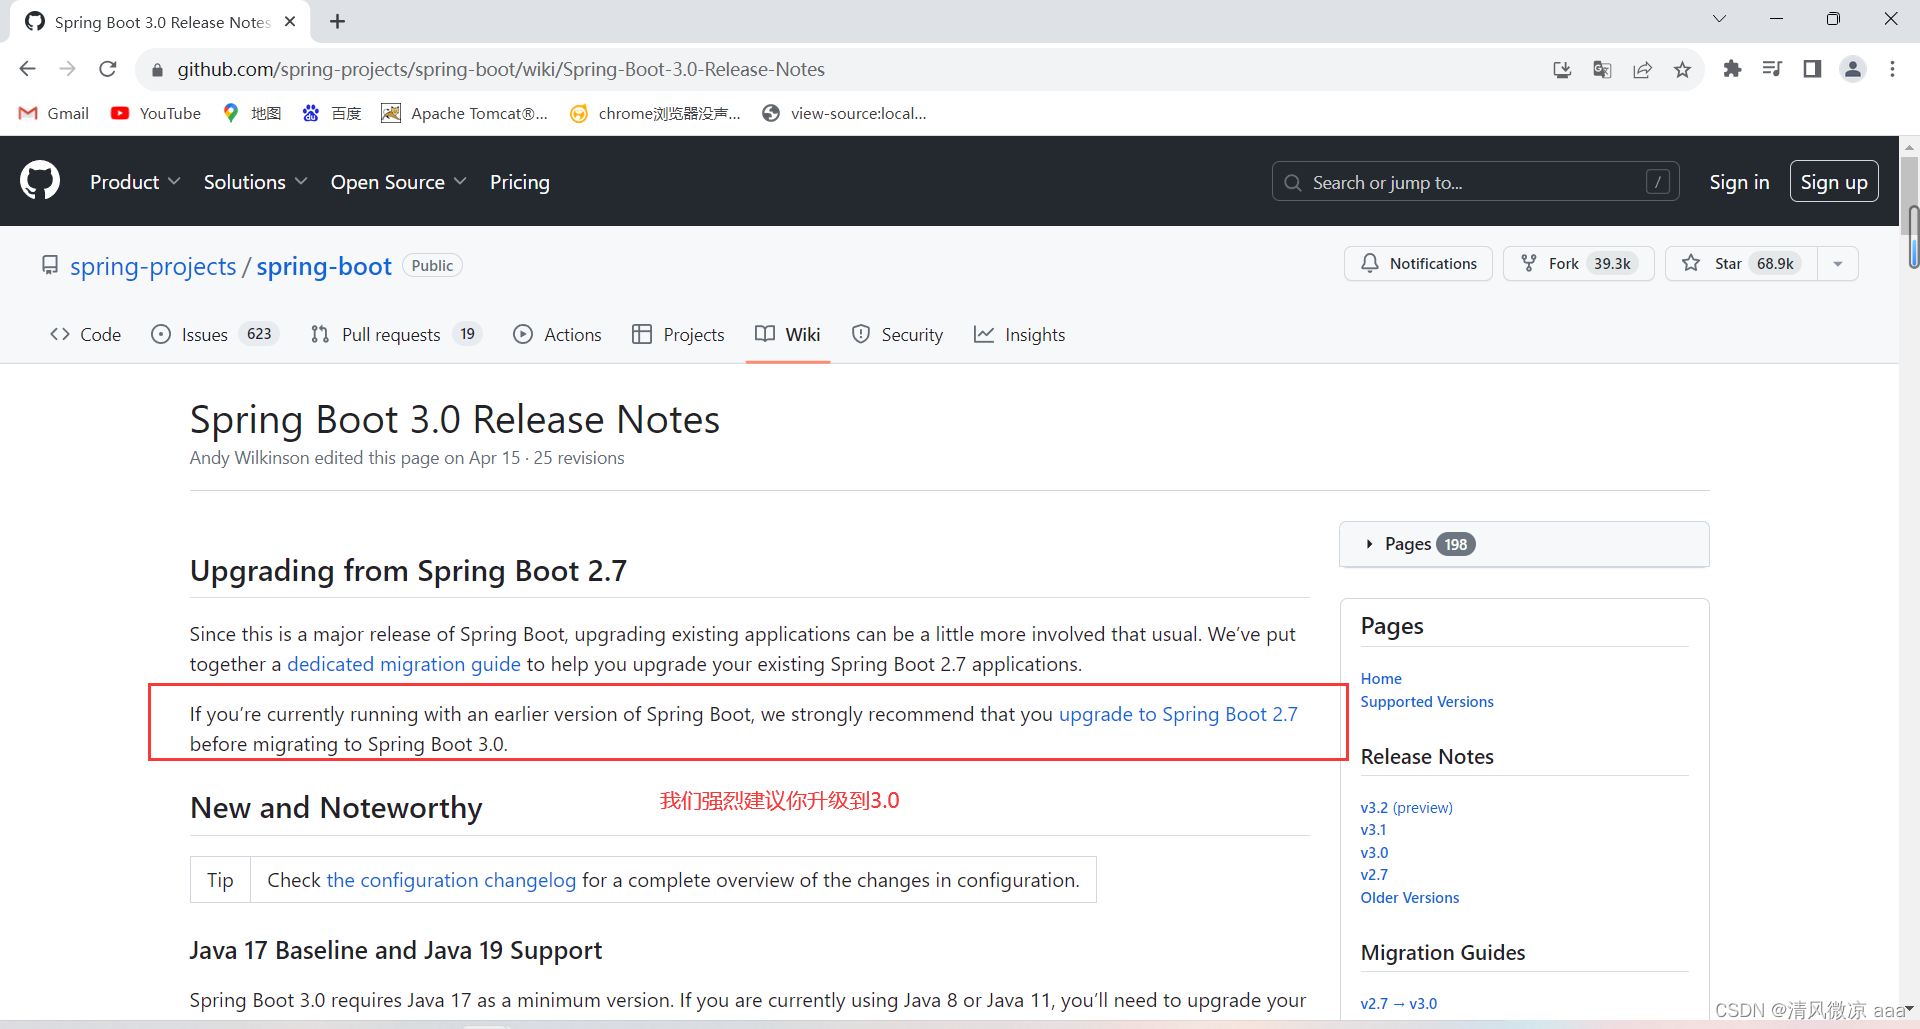Click the Search or jump to field
1920x1029 pixels.
coord(1475,182)
